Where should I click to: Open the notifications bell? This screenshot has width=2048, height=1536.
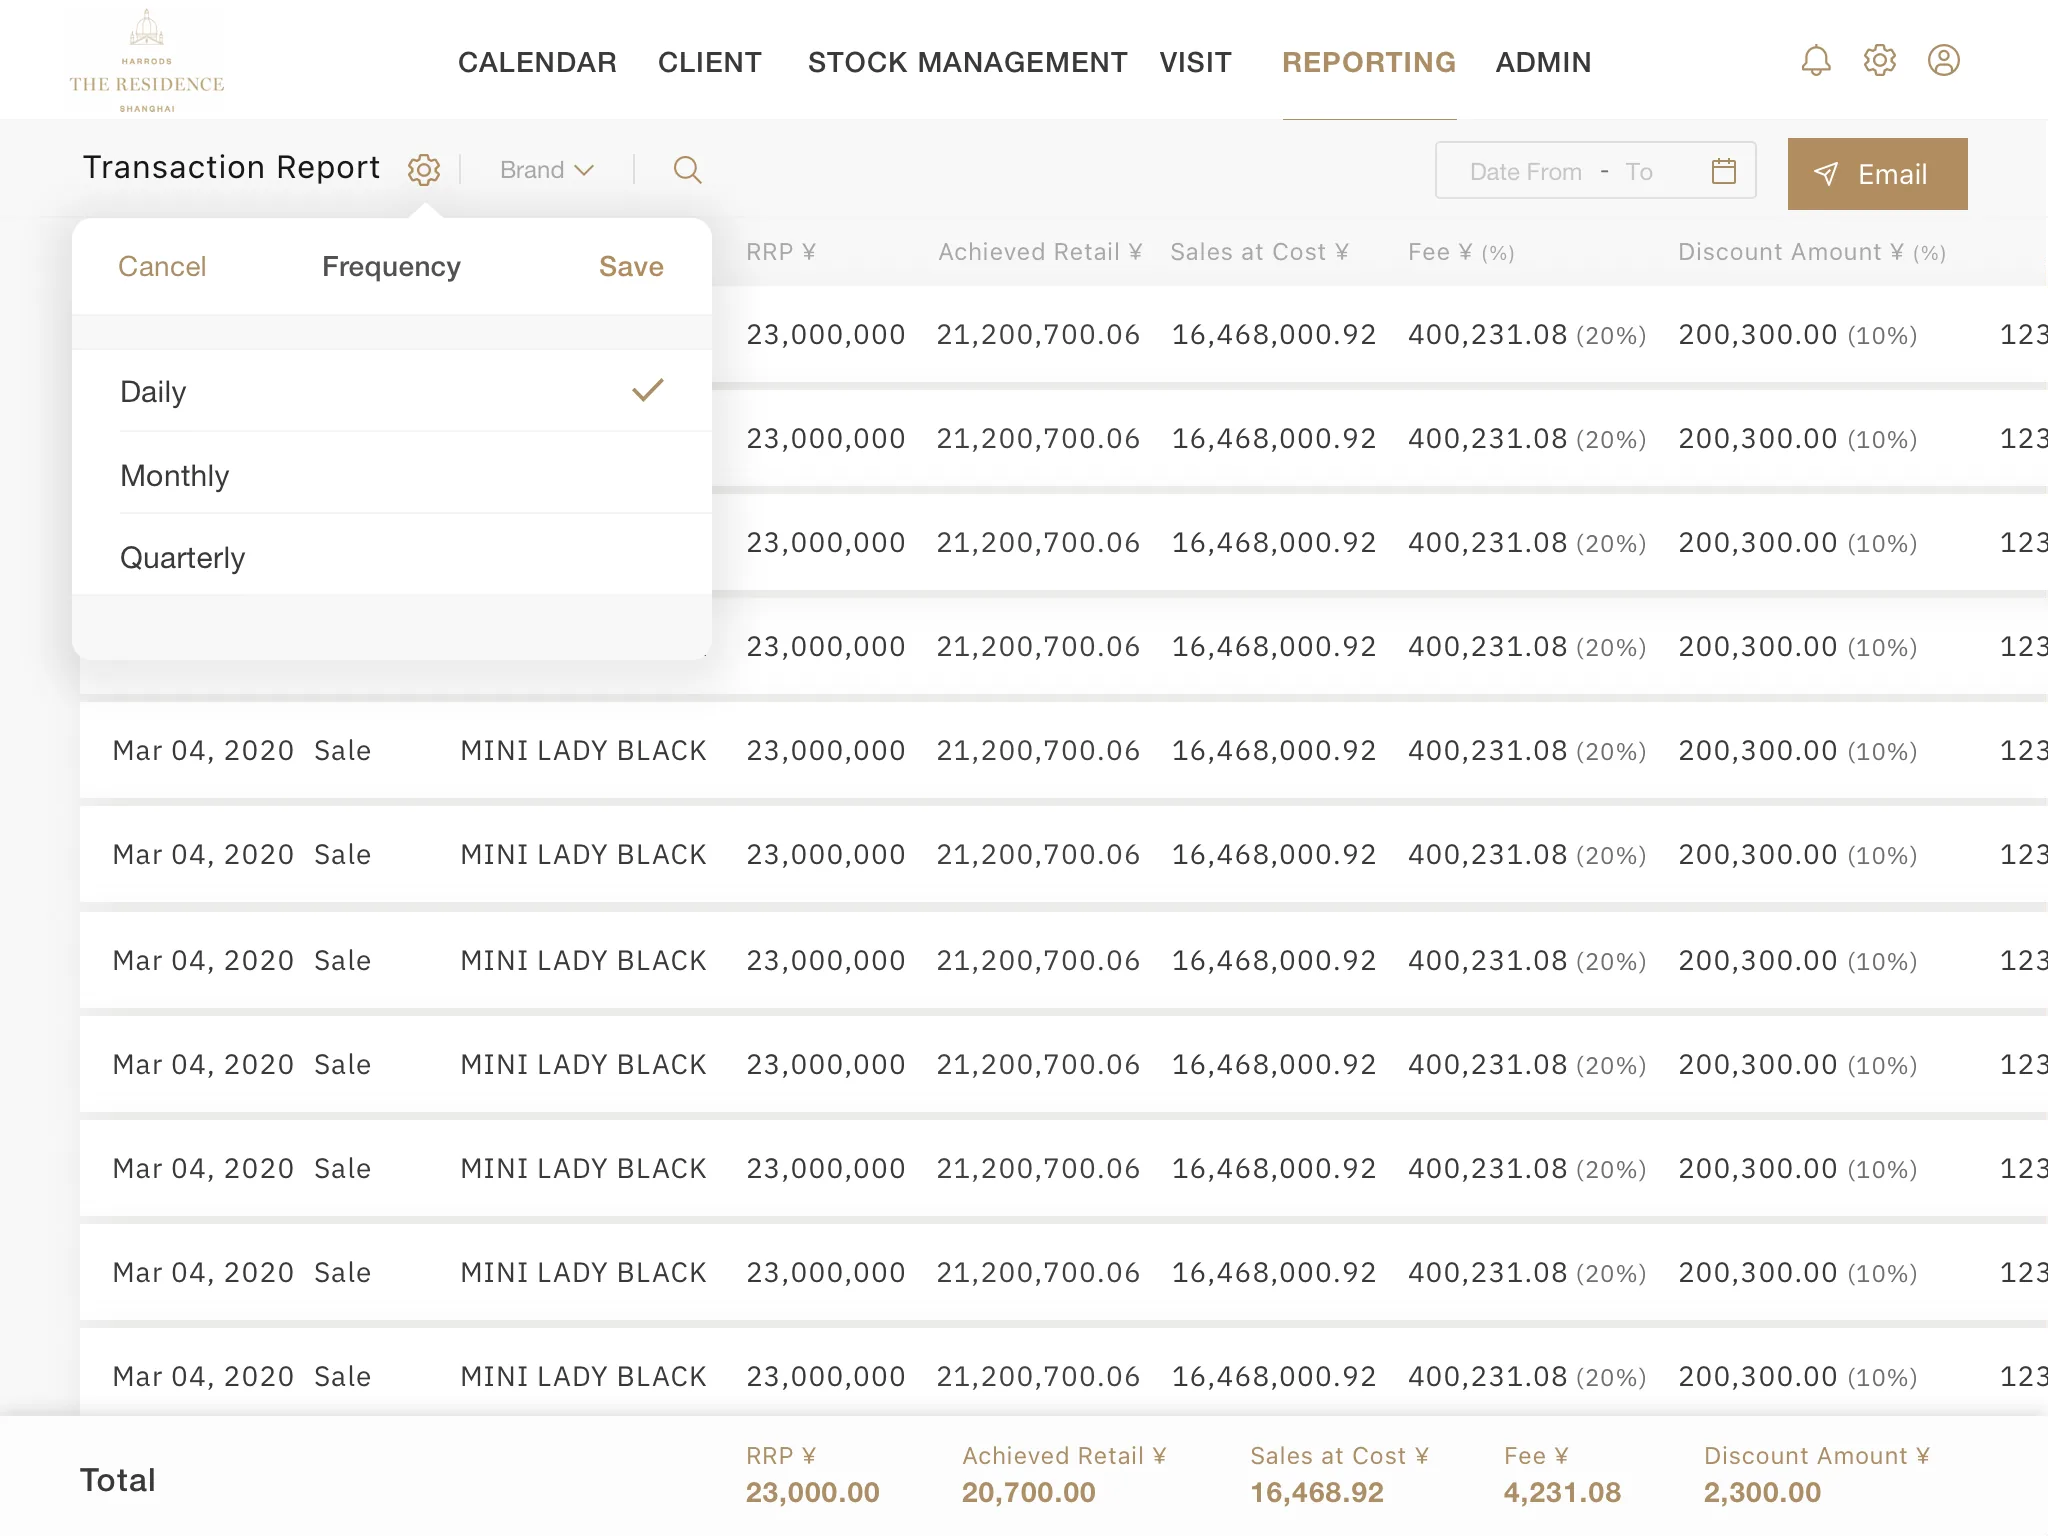tap(1816, 61)
